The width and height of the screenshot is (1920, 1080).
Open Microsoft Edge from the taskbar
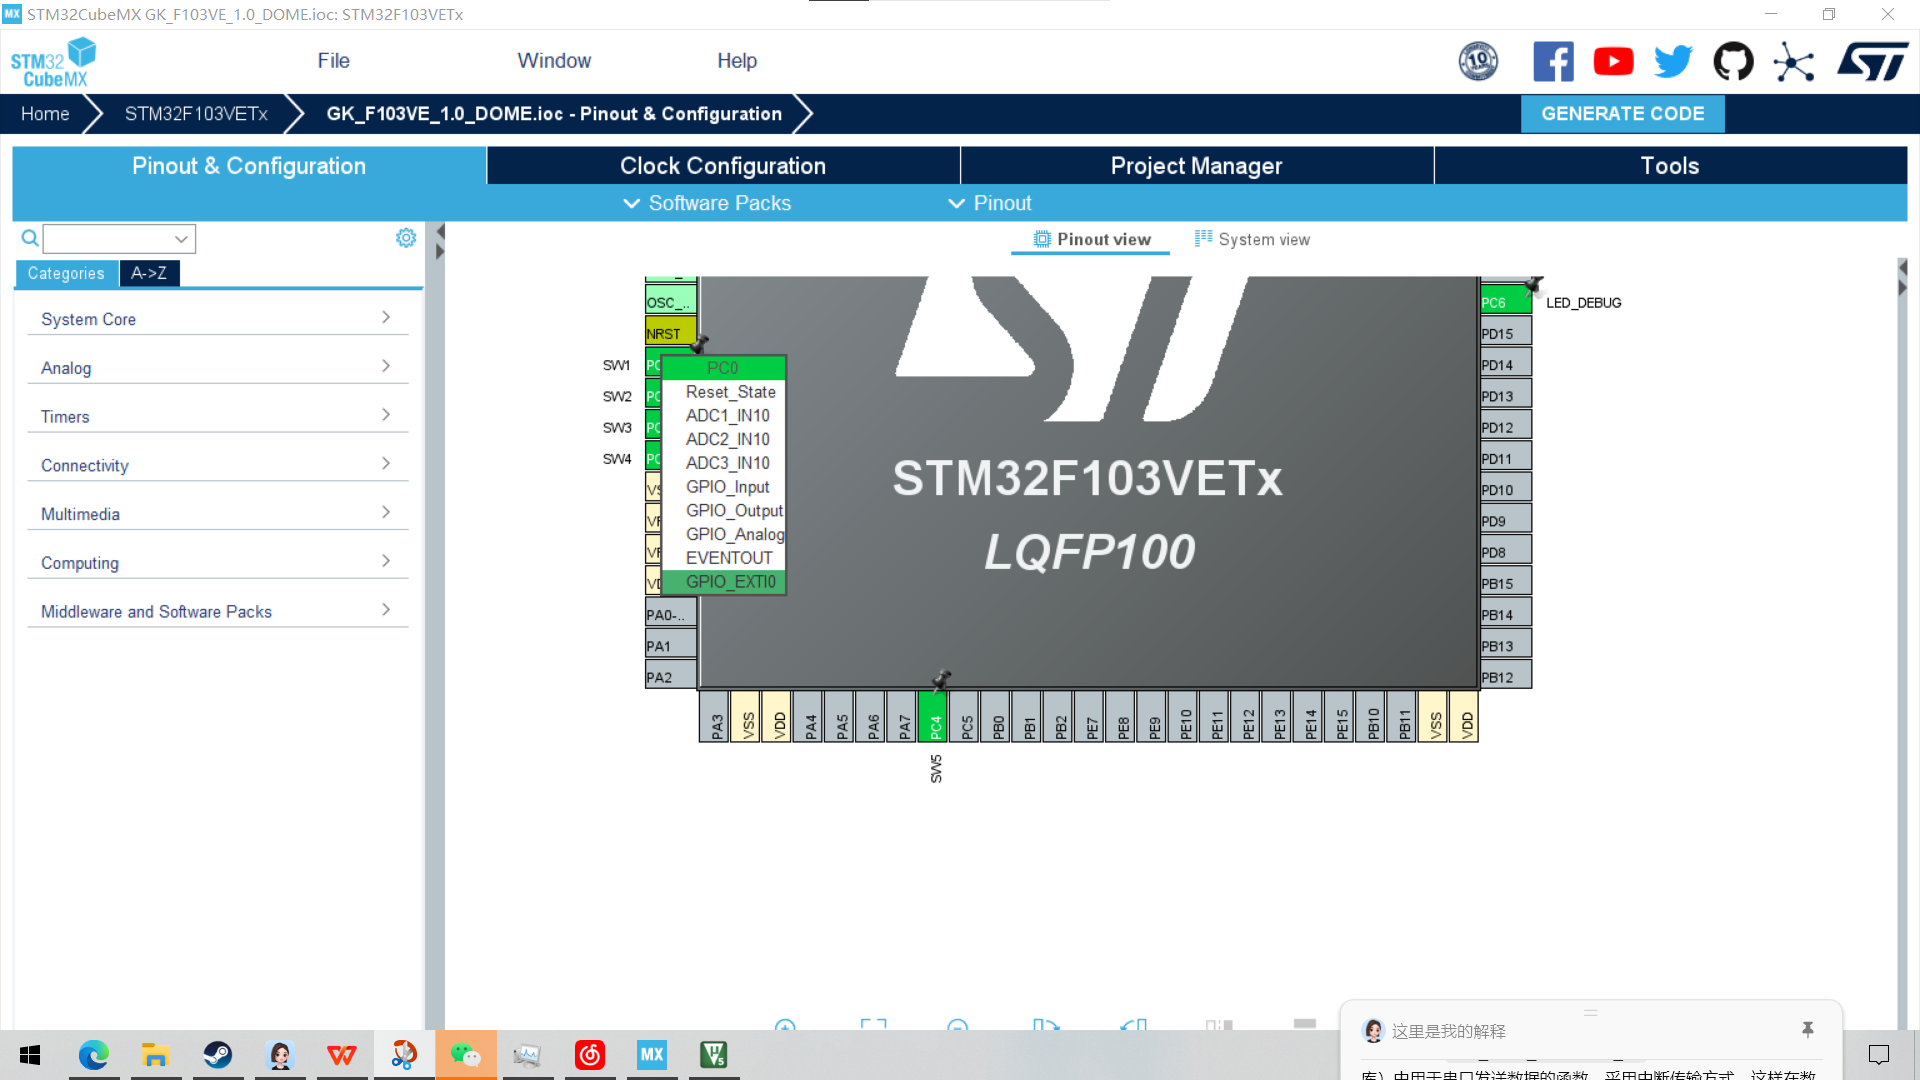point(93,1055)
